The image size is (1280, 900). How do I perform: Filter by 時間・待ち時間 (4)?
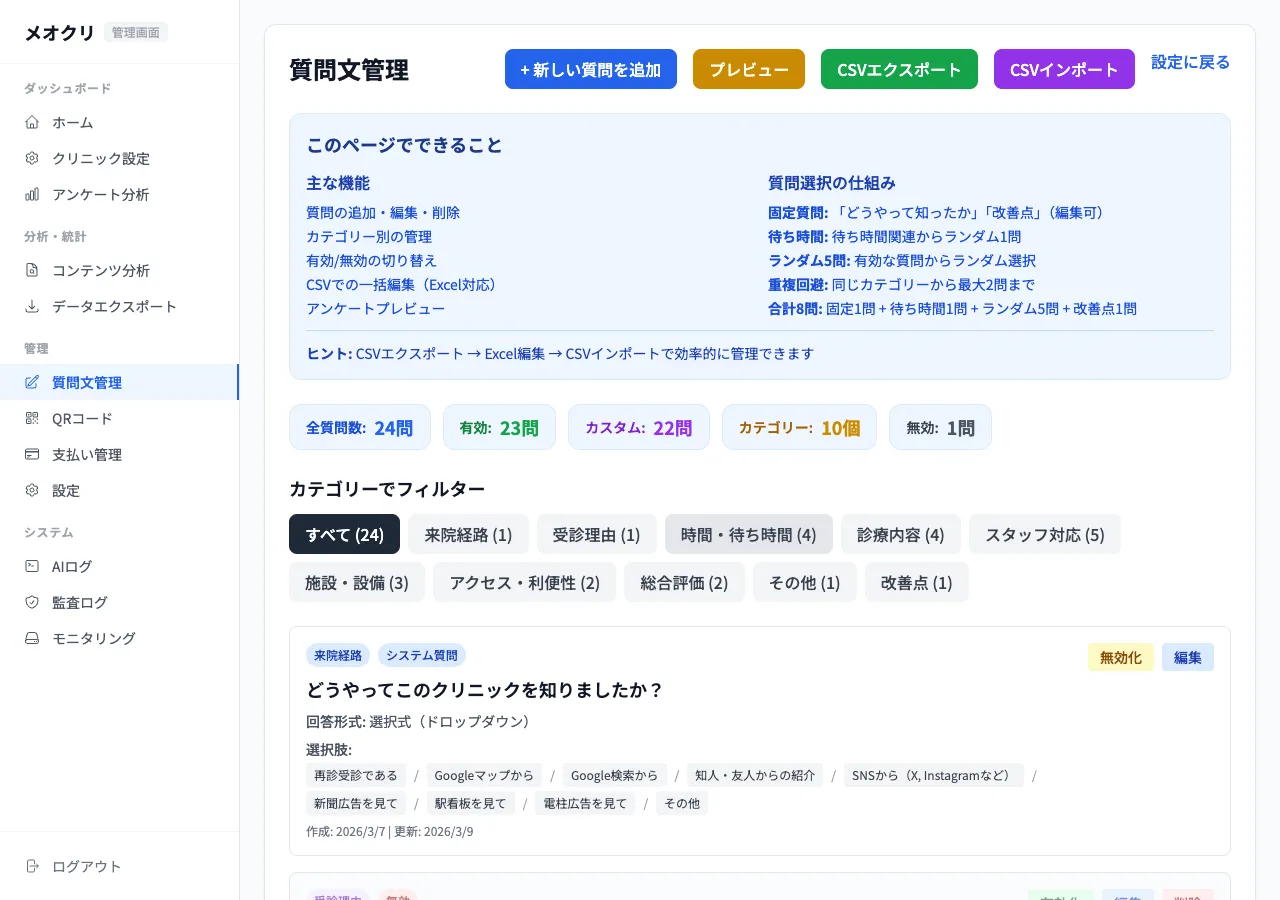pyautogui.click(x=749, y=534)
